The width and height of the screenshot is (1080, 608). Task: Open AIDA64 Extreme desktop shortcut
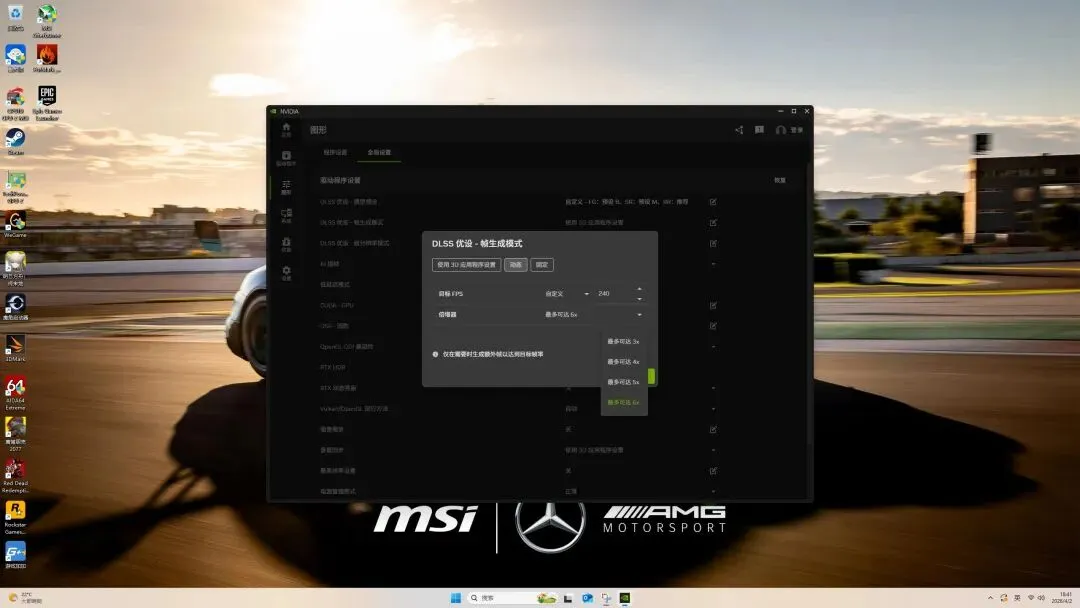(x=15, y=393)
